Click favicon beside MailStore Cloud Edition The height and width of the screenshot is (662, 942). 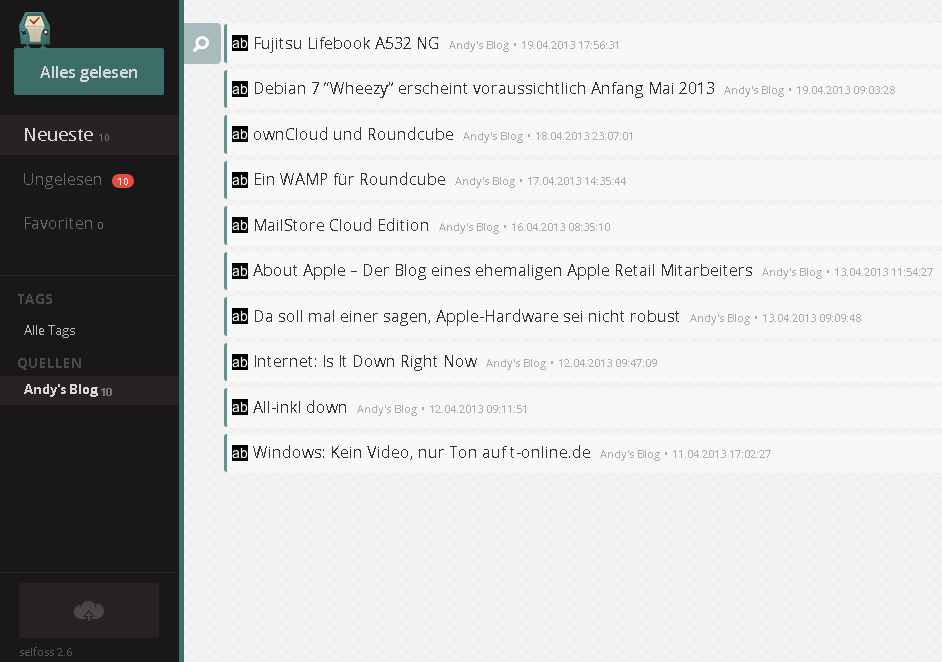240,226
